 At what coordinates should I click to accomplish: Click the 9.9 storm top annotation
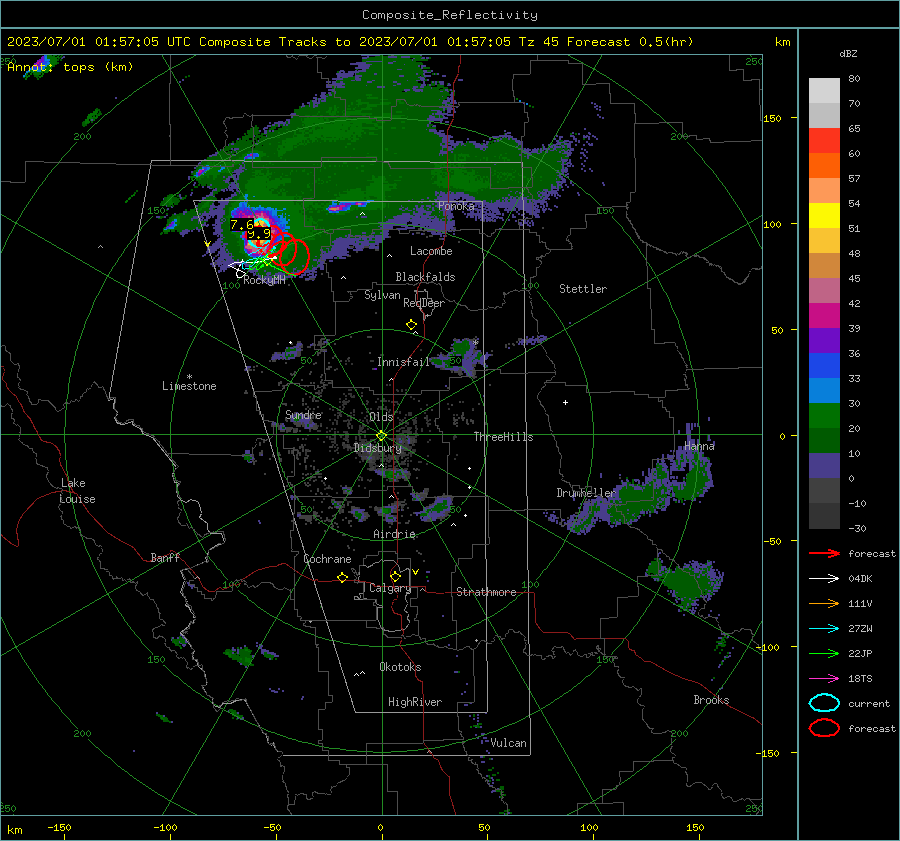click(x=259, y=234)
